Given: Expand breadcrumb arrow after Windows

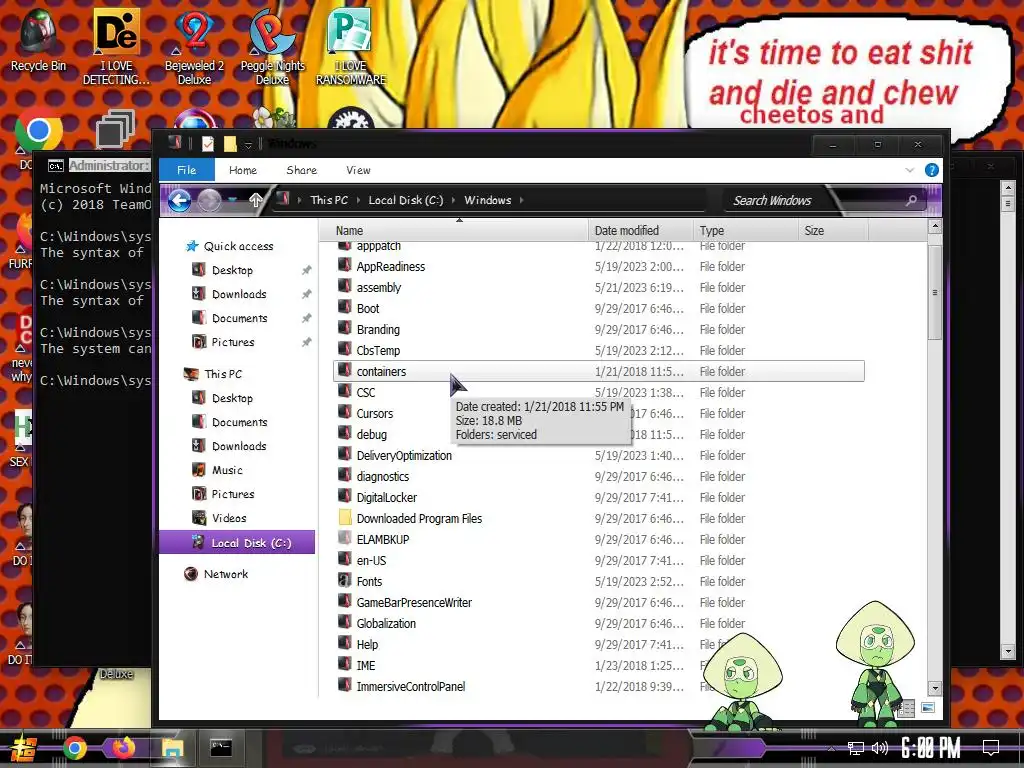Looking at the screenshot, I should pos(522,200).
